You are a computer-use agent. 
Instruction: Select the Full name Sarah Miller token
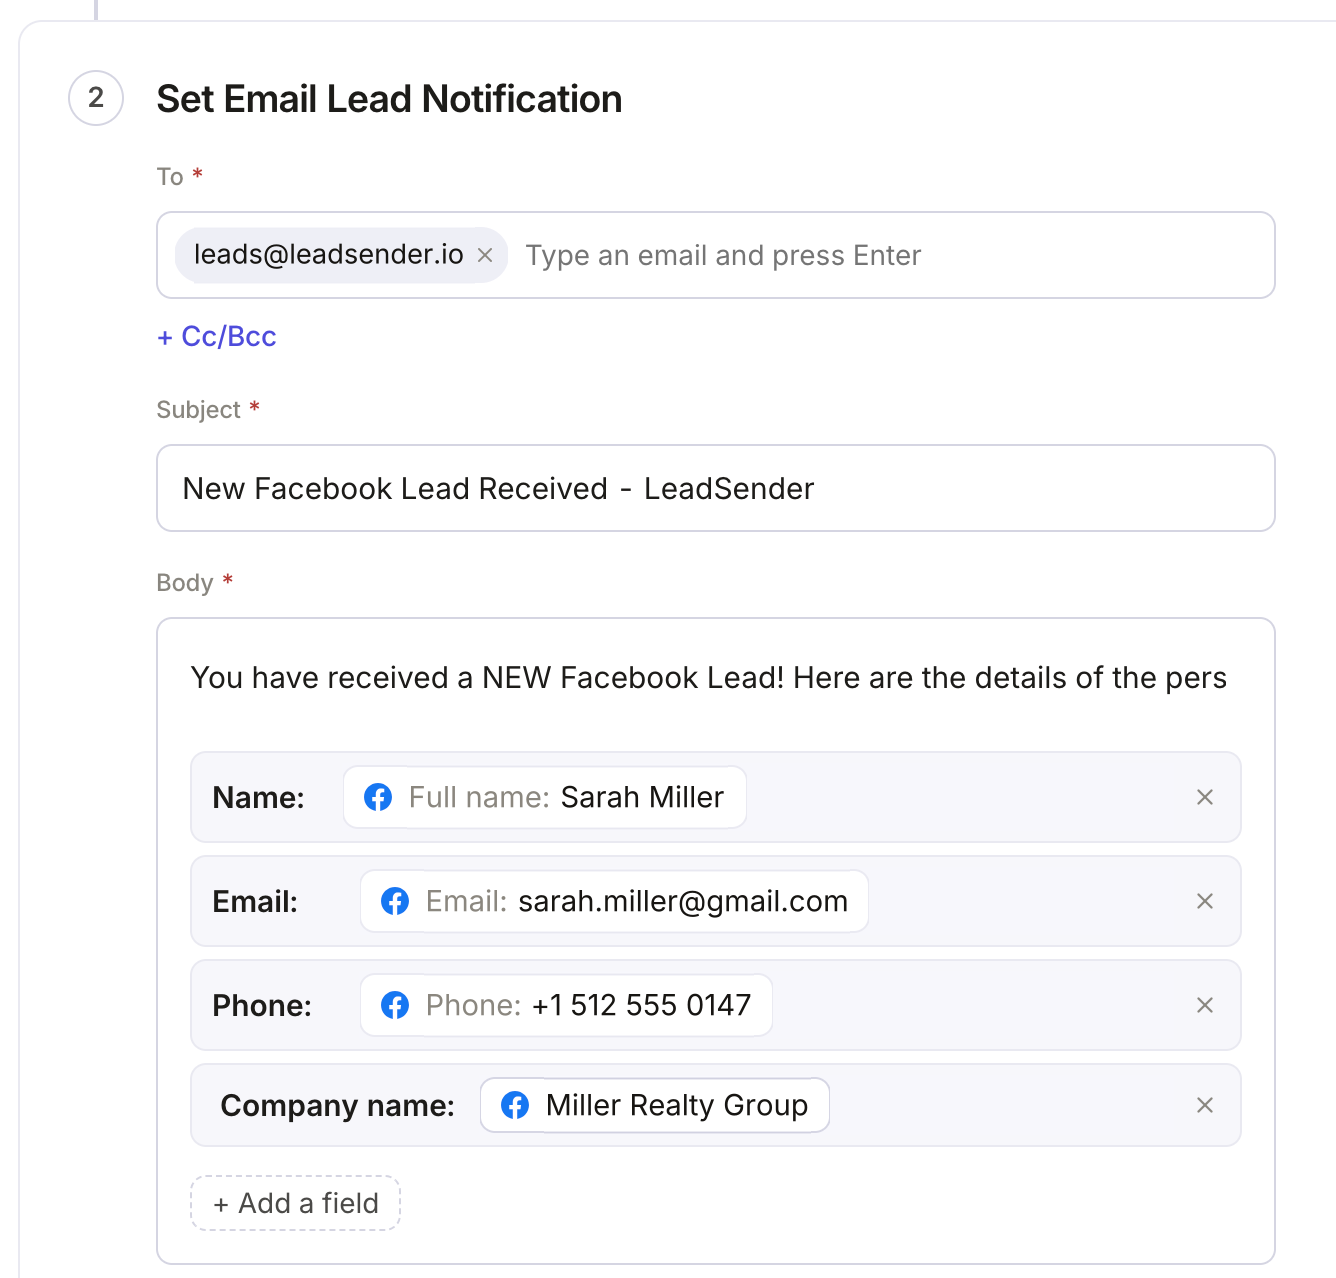click(x=545, y=797)
